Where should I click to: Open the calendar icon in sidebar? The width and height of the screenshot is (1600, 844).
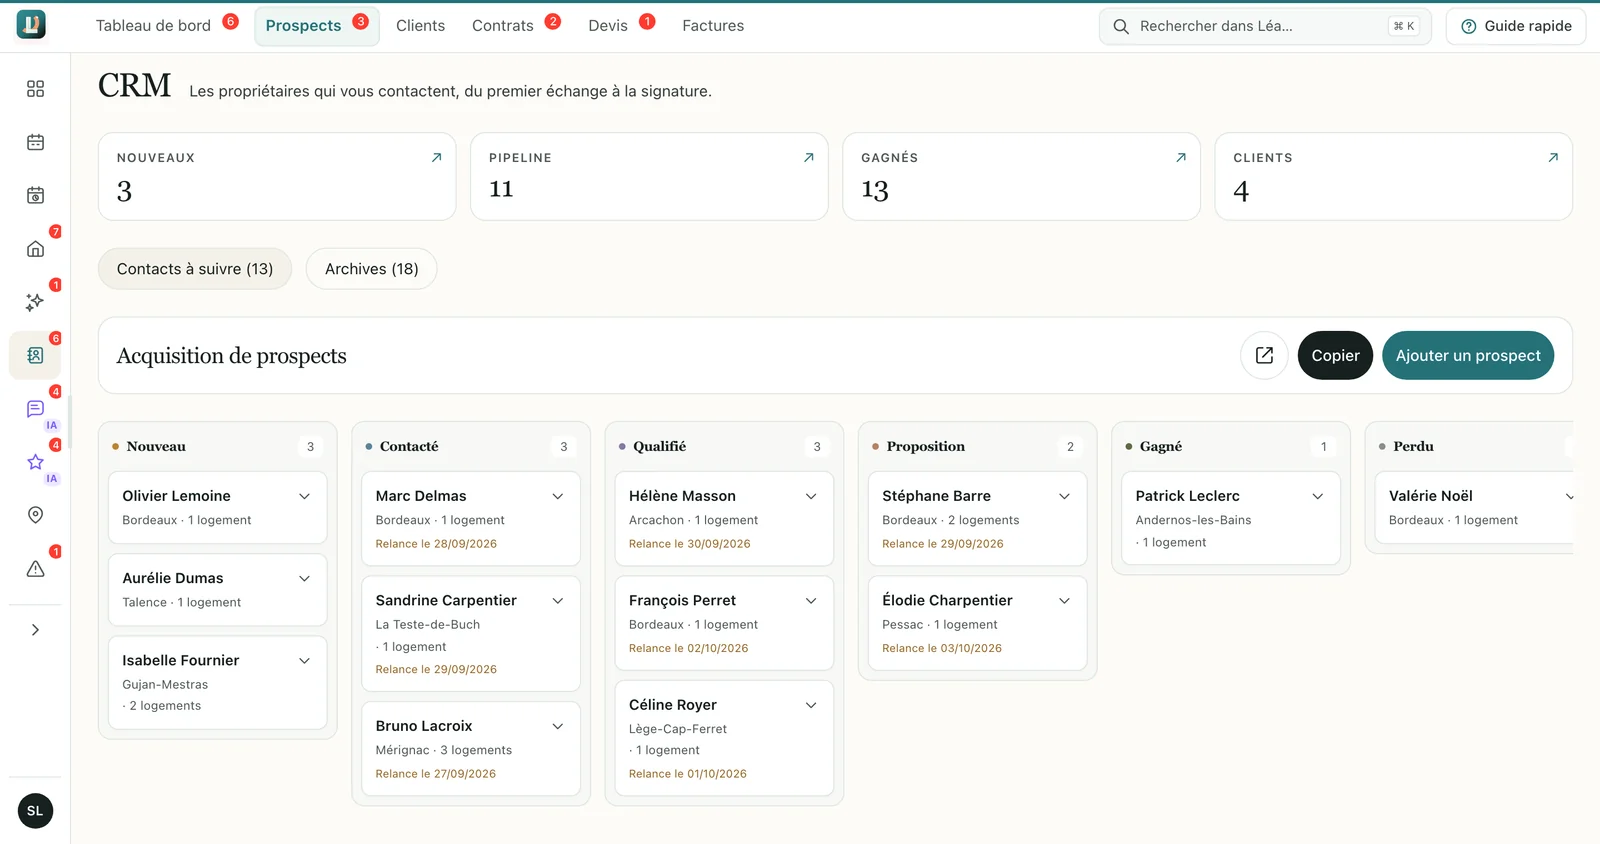(35, 142)
